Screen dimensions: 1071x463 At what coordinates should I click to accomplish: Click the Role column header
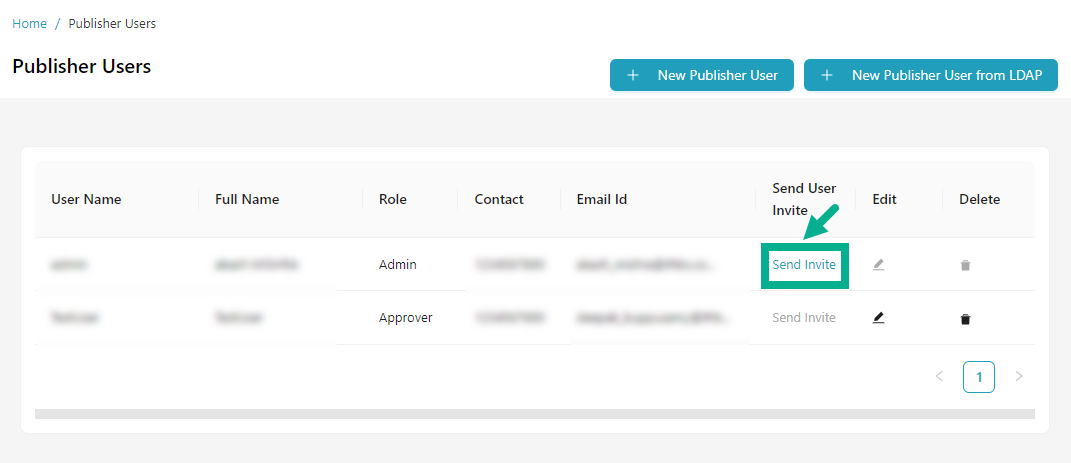(393, 199)
